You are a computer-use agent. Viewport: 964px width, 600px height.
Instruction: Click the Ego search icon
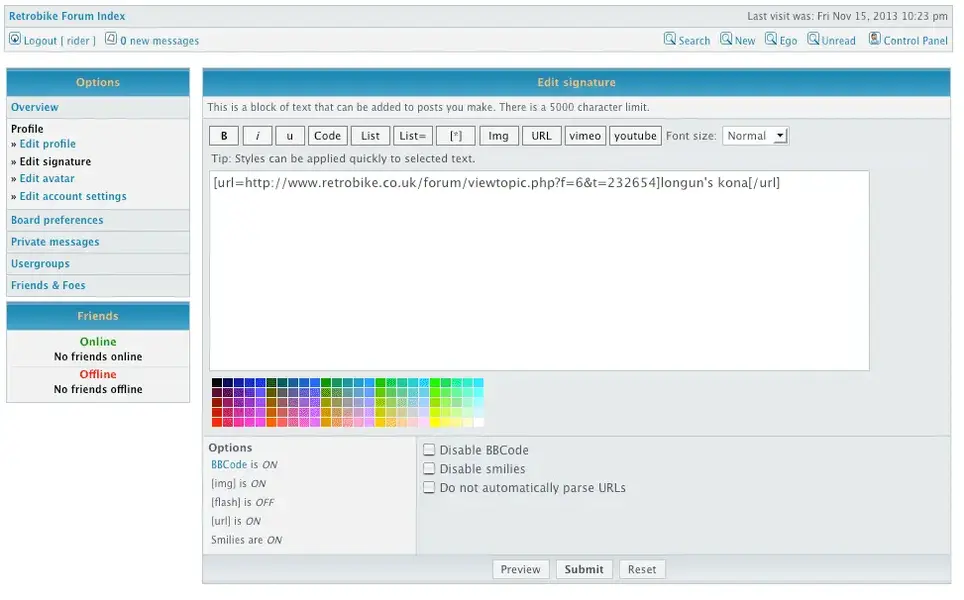pyautogui.click(x=771, y=40)
